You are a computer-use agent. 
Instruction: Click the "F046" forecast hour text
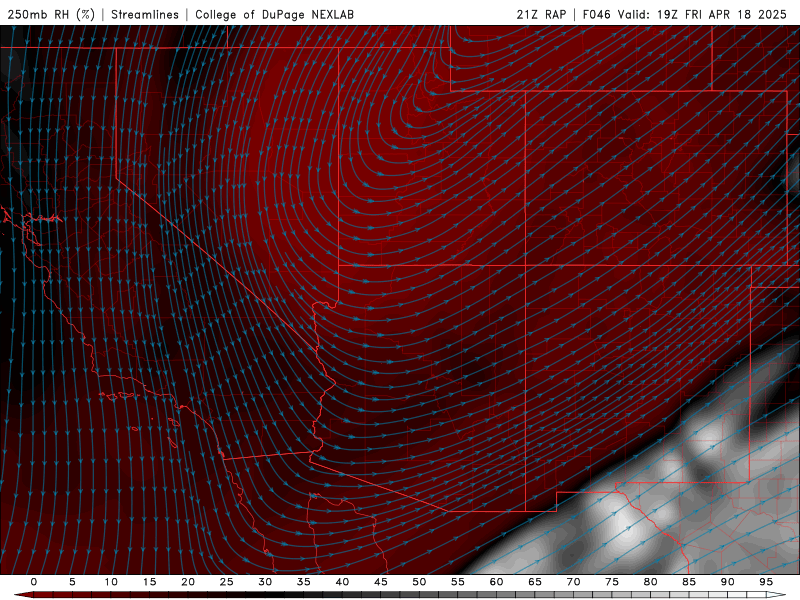pos(596,14)
